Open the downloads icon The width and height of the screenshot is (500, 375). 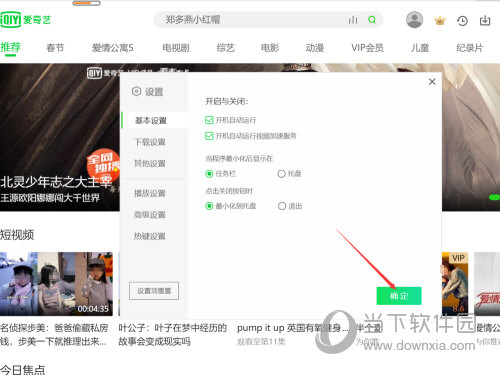pos(485,20)
